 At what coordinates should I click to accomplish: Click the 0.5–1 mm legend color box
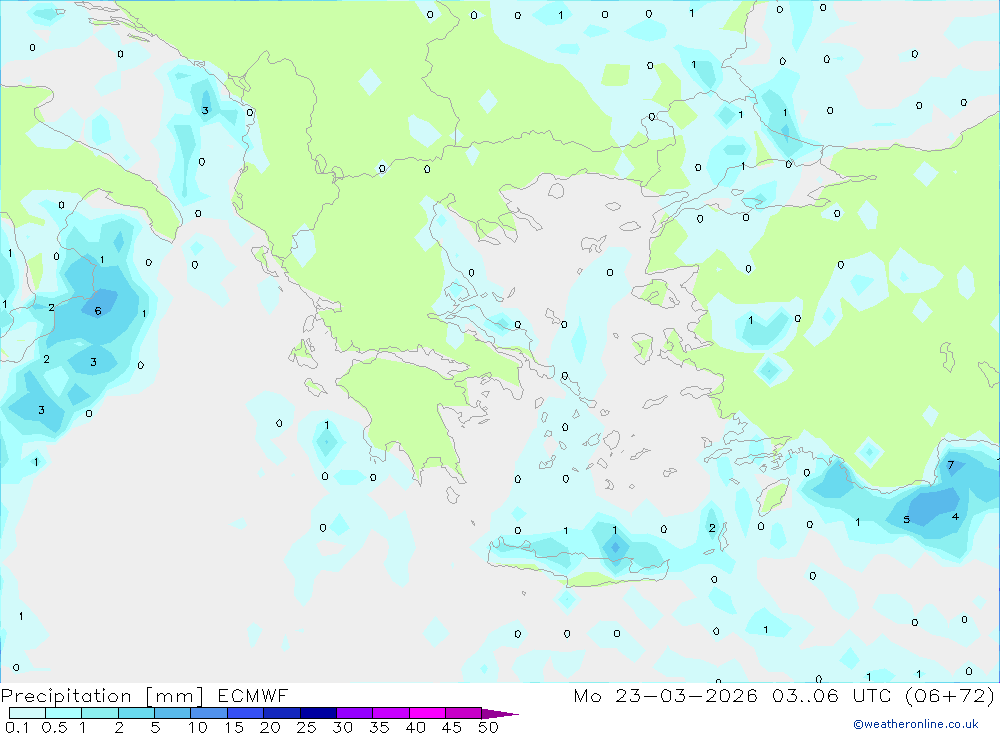pyautogui.click(x=64, y=713)
